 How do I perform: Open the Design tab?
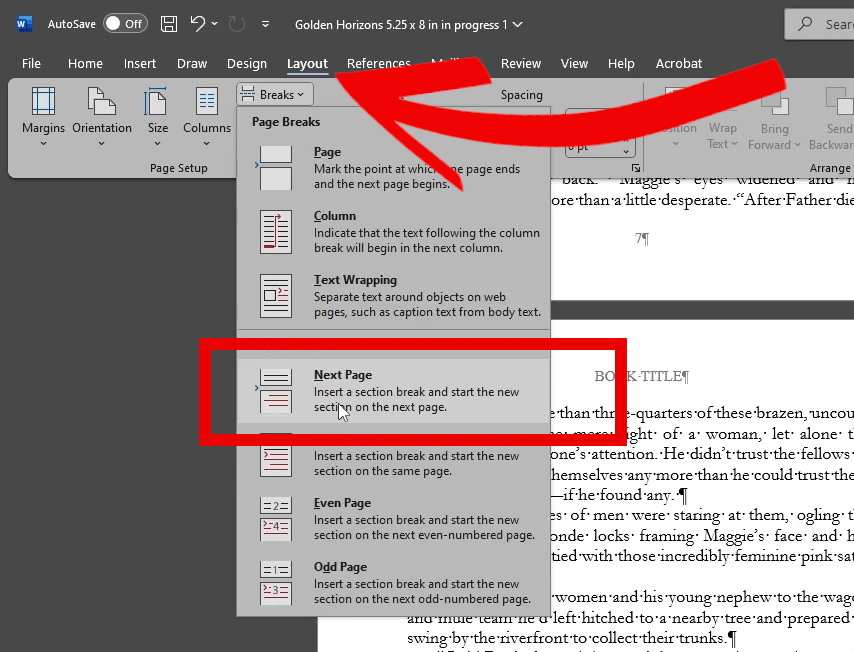[247, 64]
